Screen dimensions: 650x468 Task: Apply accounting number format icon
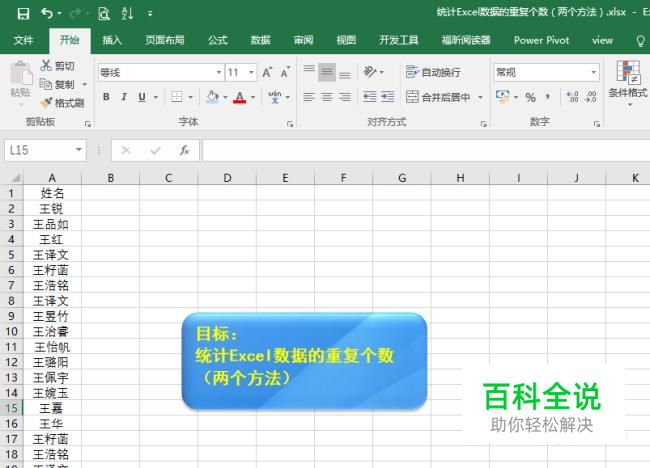click(502, 97)
